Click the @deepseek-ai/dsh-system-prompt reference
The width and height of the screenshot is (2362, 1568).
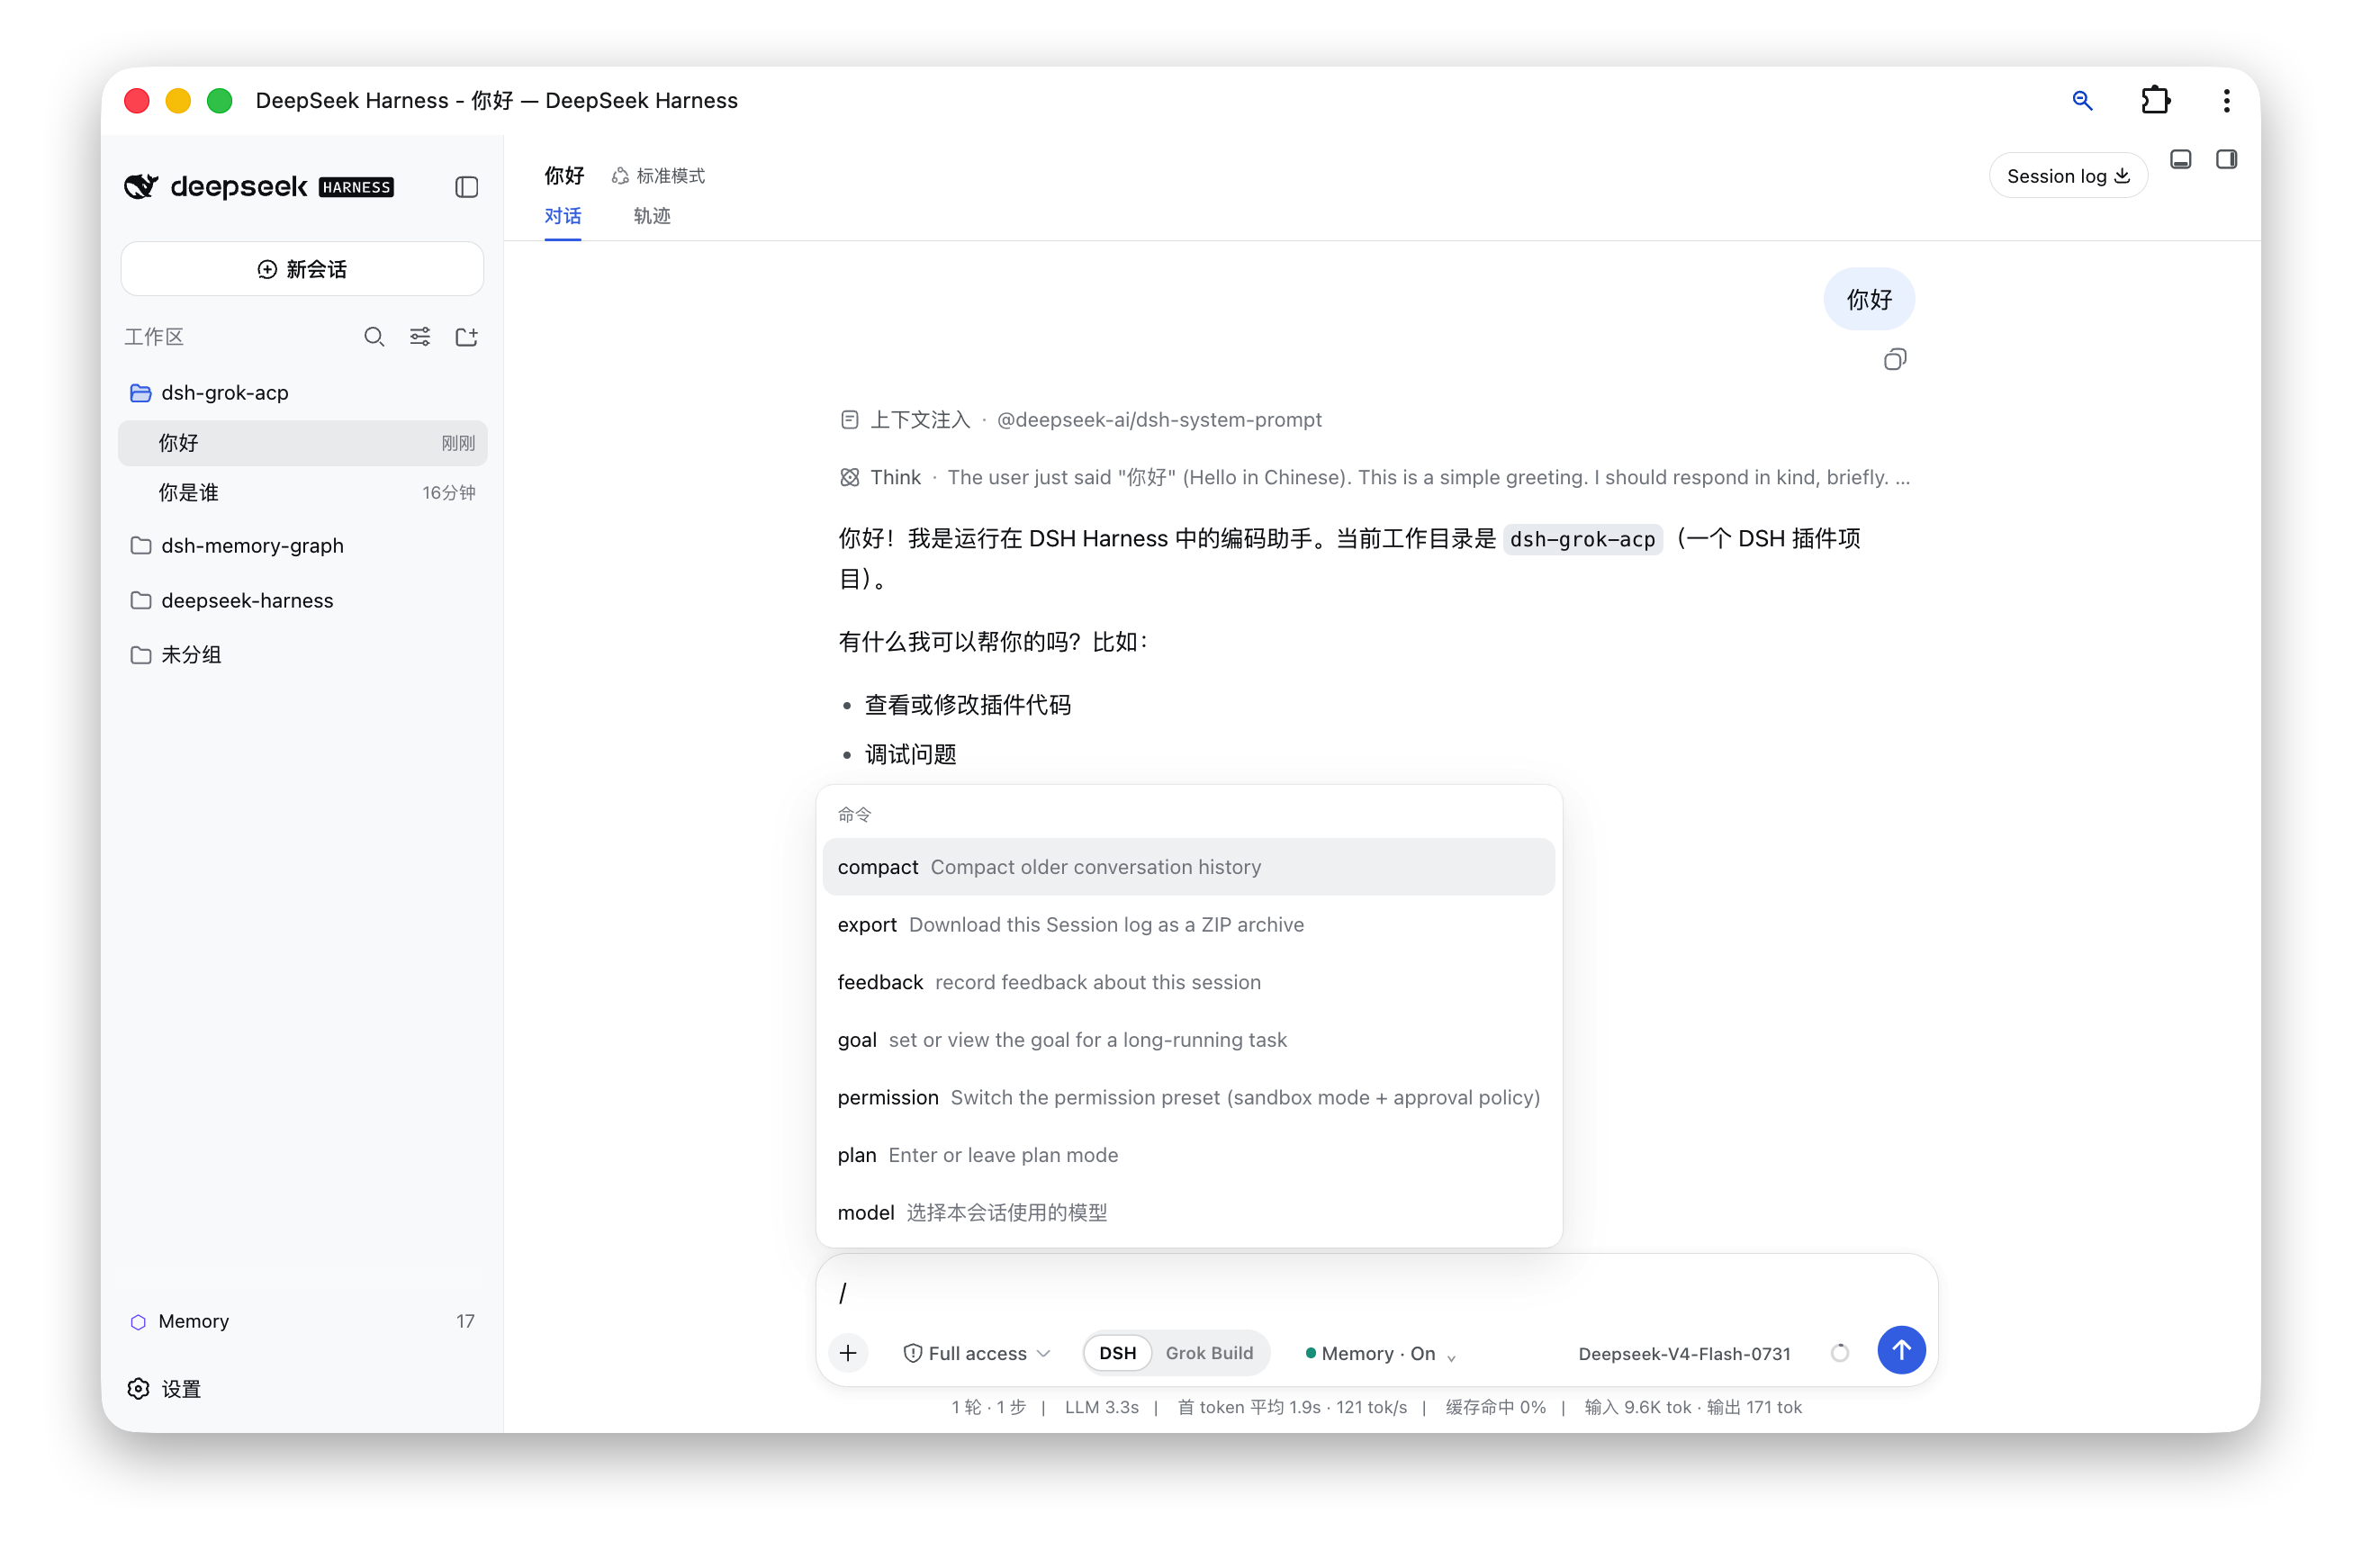point(1159,420)
